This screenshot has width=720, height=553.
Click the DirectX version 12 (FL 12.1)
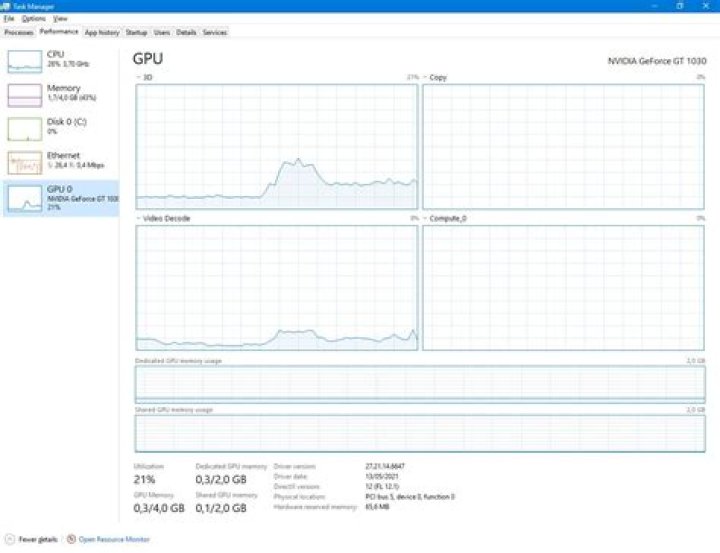coord(382,486)
